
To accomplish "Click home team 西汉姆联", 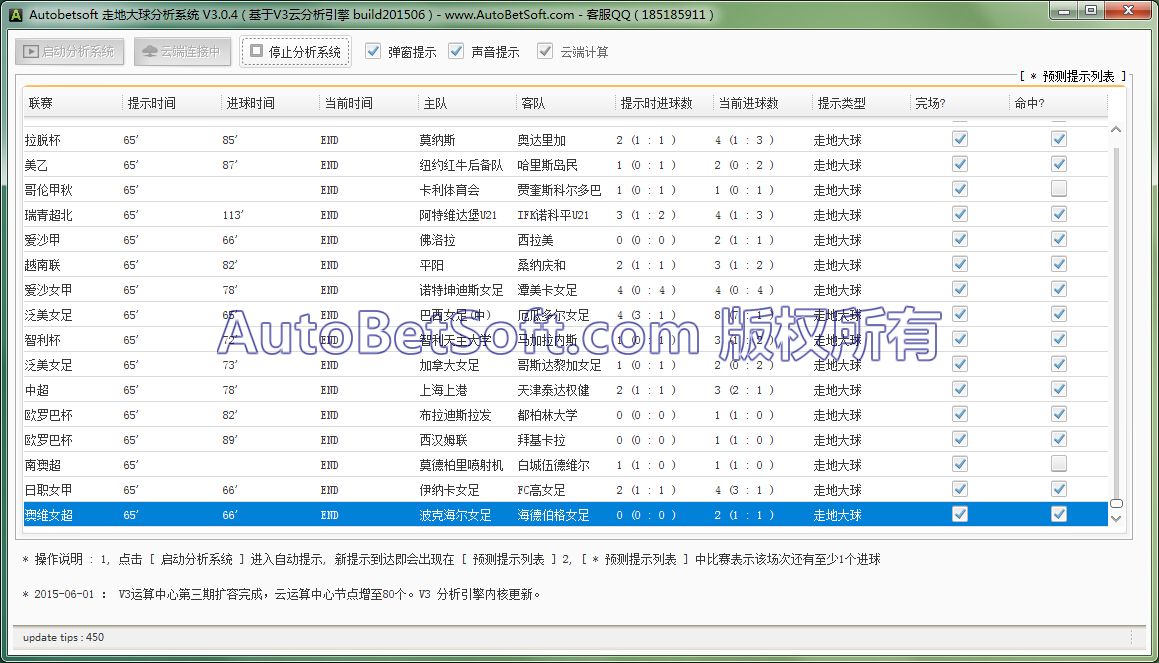I will click(443, 441).
